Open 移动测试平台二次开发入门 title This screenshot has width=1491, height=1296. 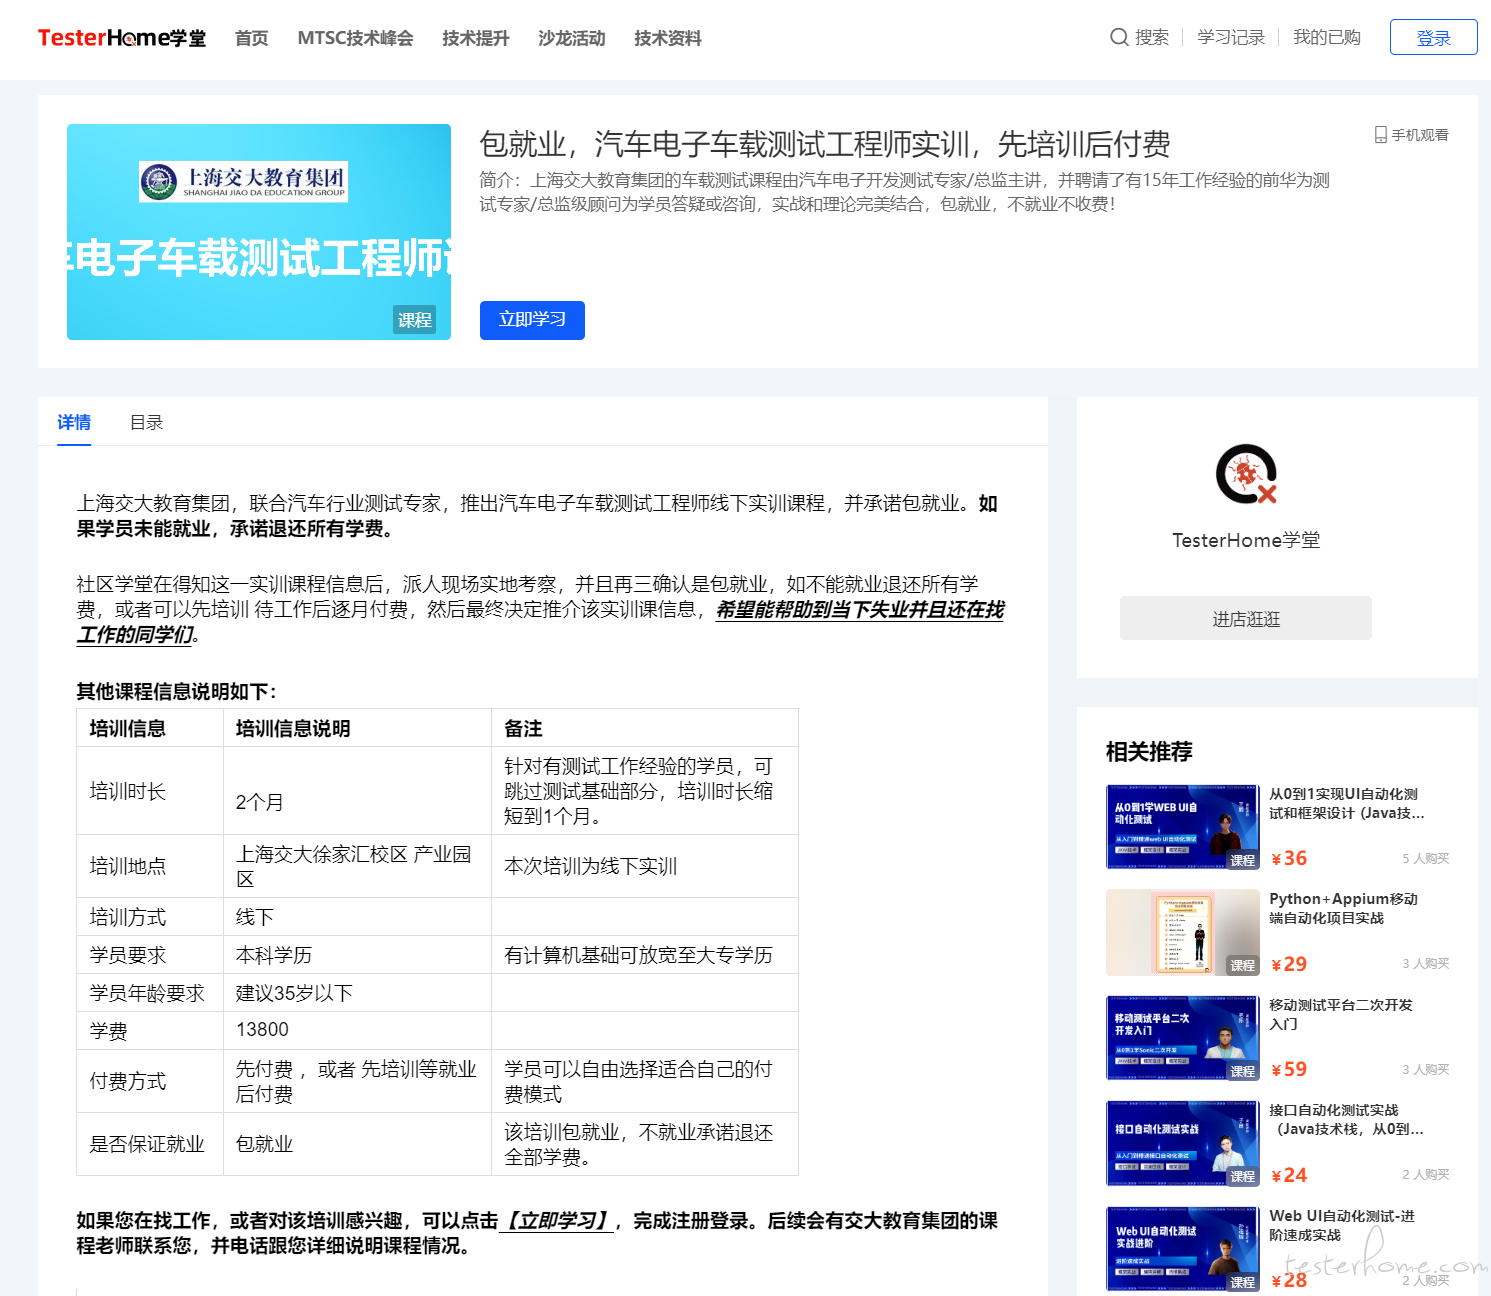pyautogui.click(x=1341, y=1014)
